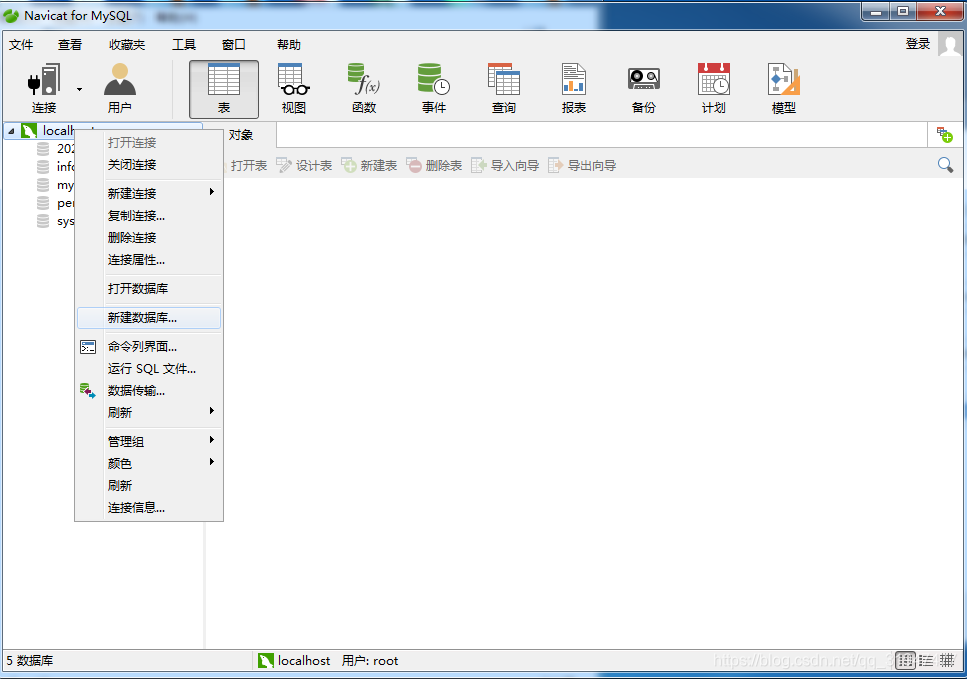Click the user avatar icon beside 登录
The width and height of the screenshot is (967, 679).
tap(950, 44)
